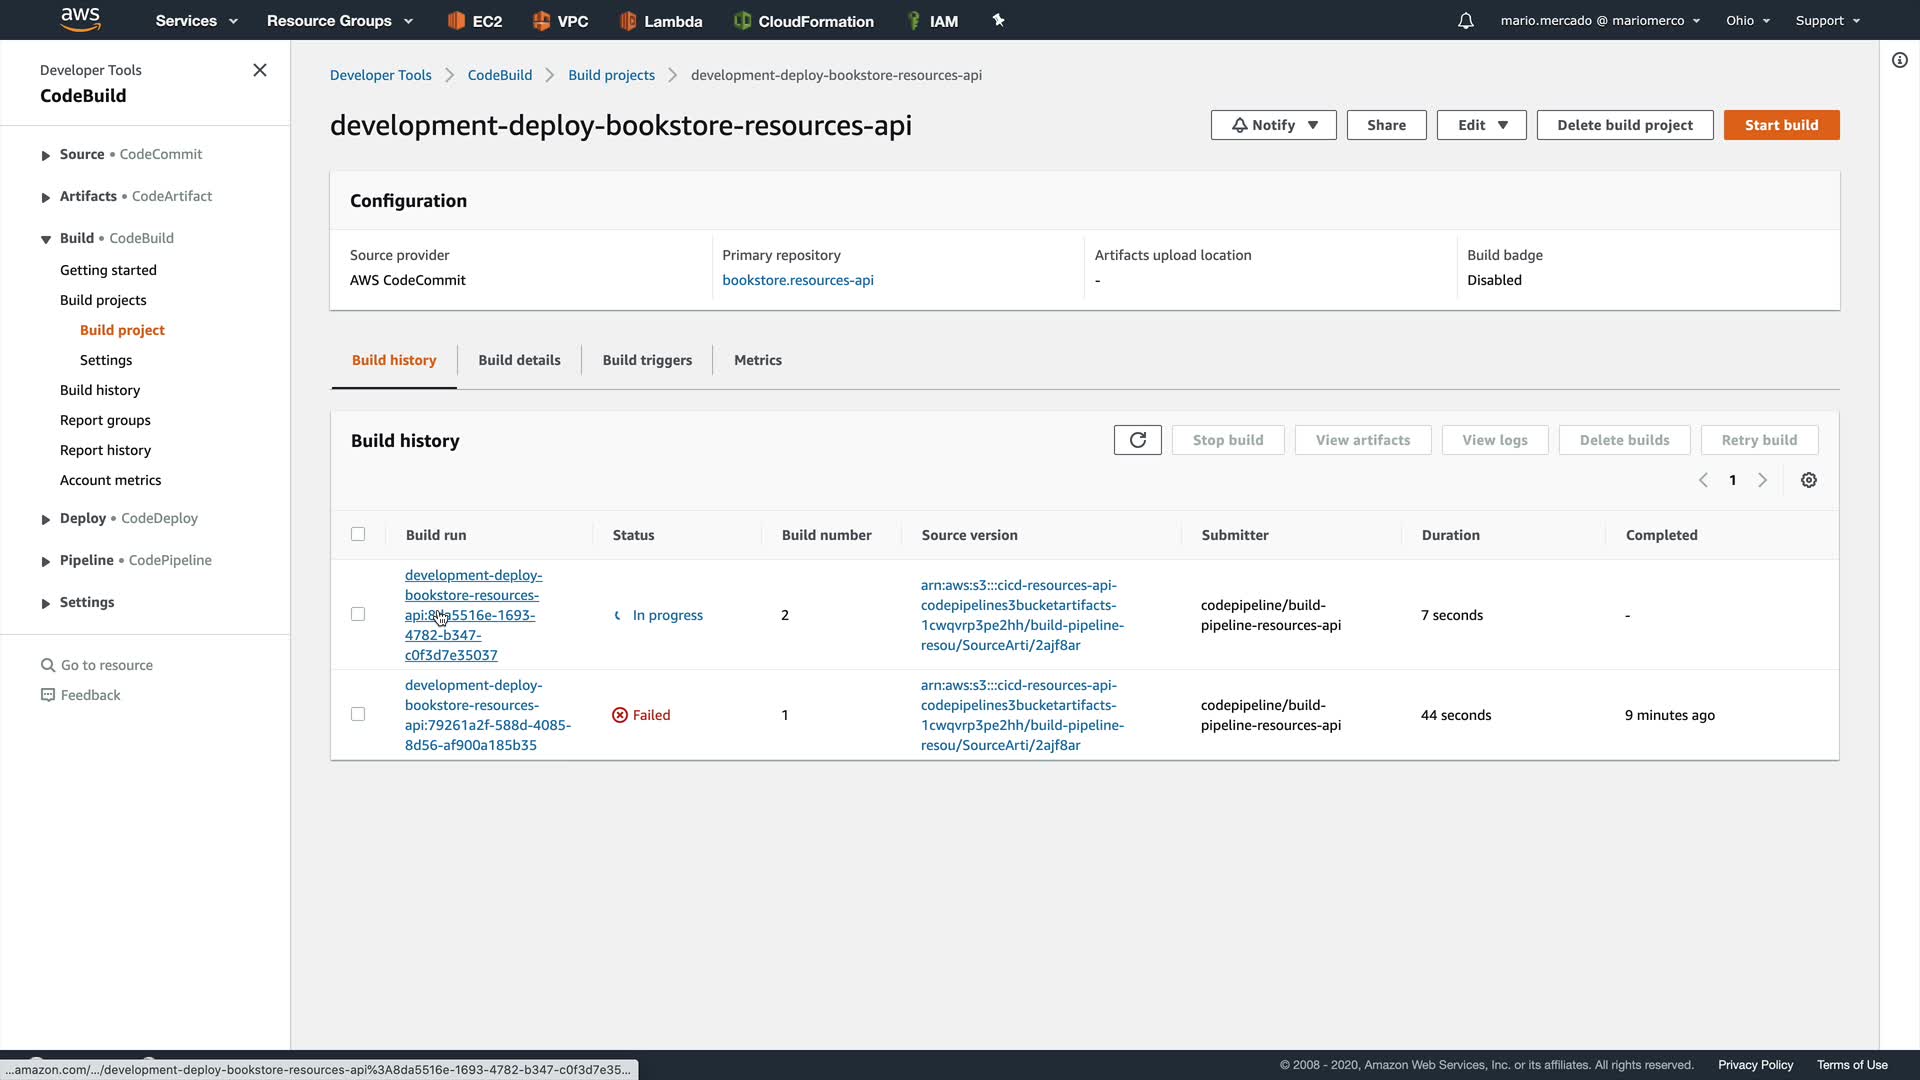Select all builds with header checkbox
This screenshot has width=1920, height=1080.
(358, 534)
